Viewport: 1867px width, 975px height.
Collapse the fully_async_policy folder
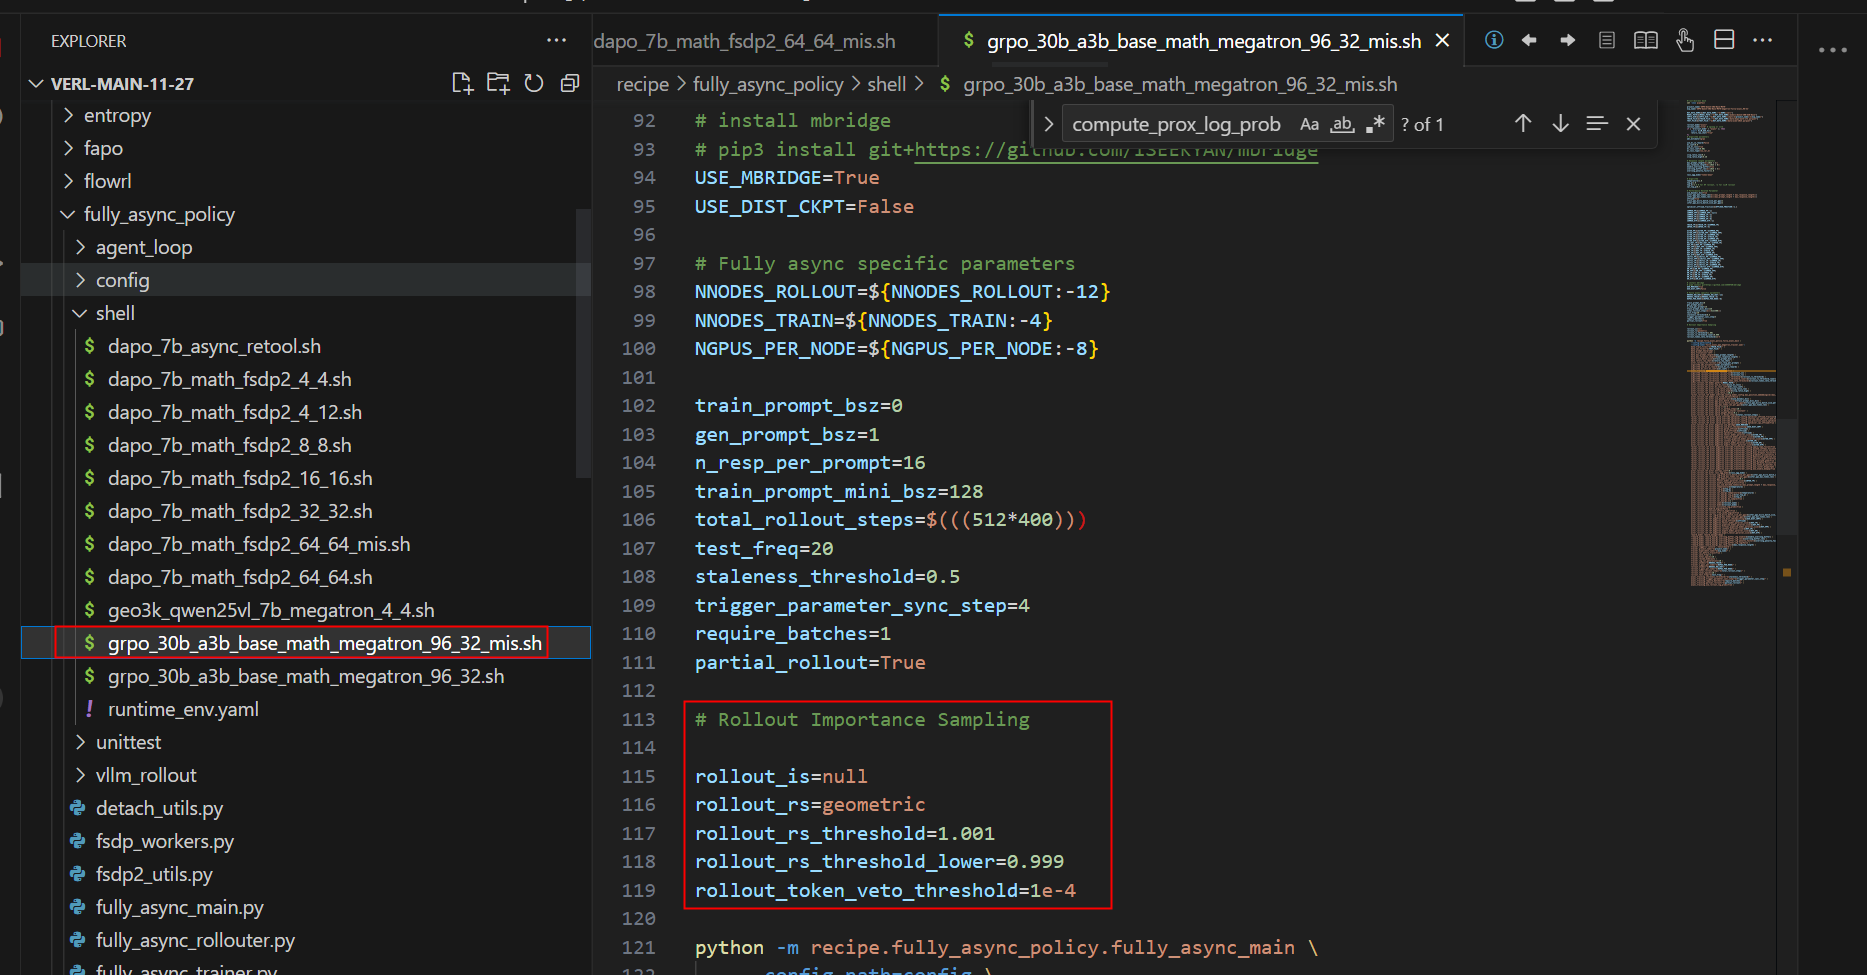pyautogui.click(x=68, y=214)
